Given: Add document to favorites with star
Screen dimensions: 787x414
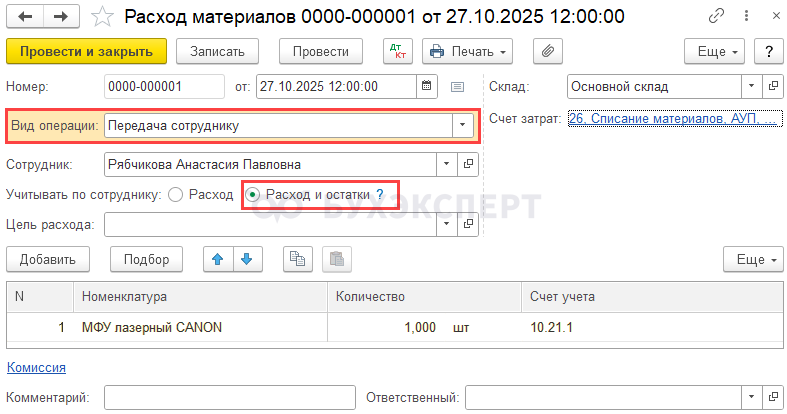Looking at the screenshot, I should coord(102,17).
